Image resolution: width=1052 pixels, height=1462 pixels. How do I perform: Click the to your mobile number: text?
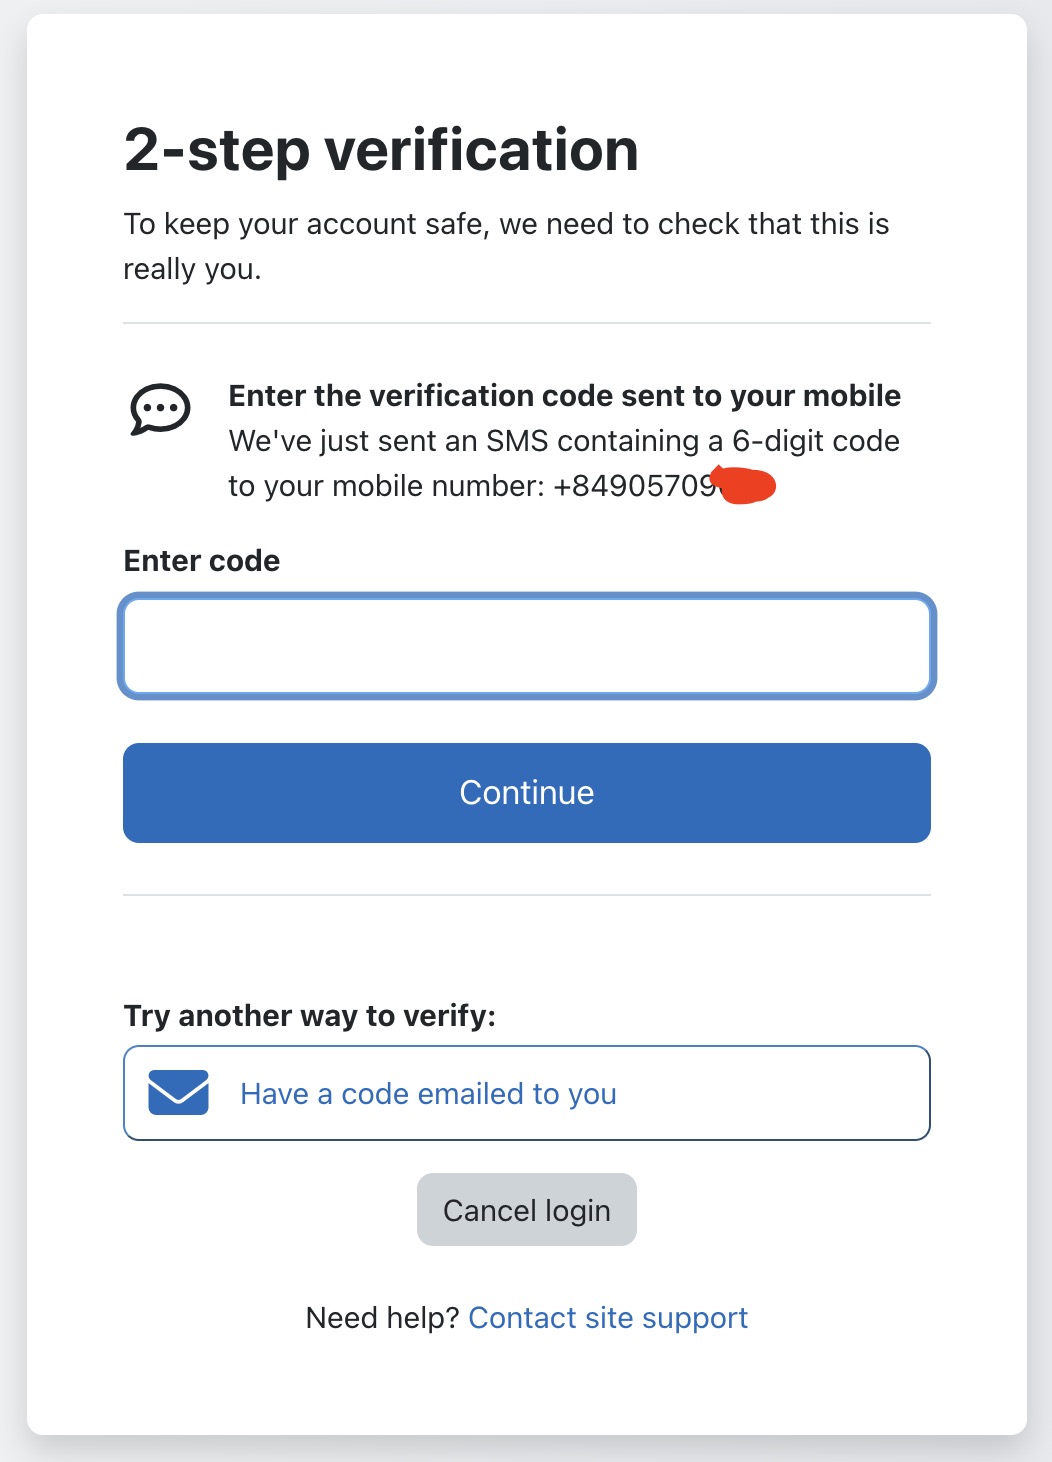[x=387, y=486]
